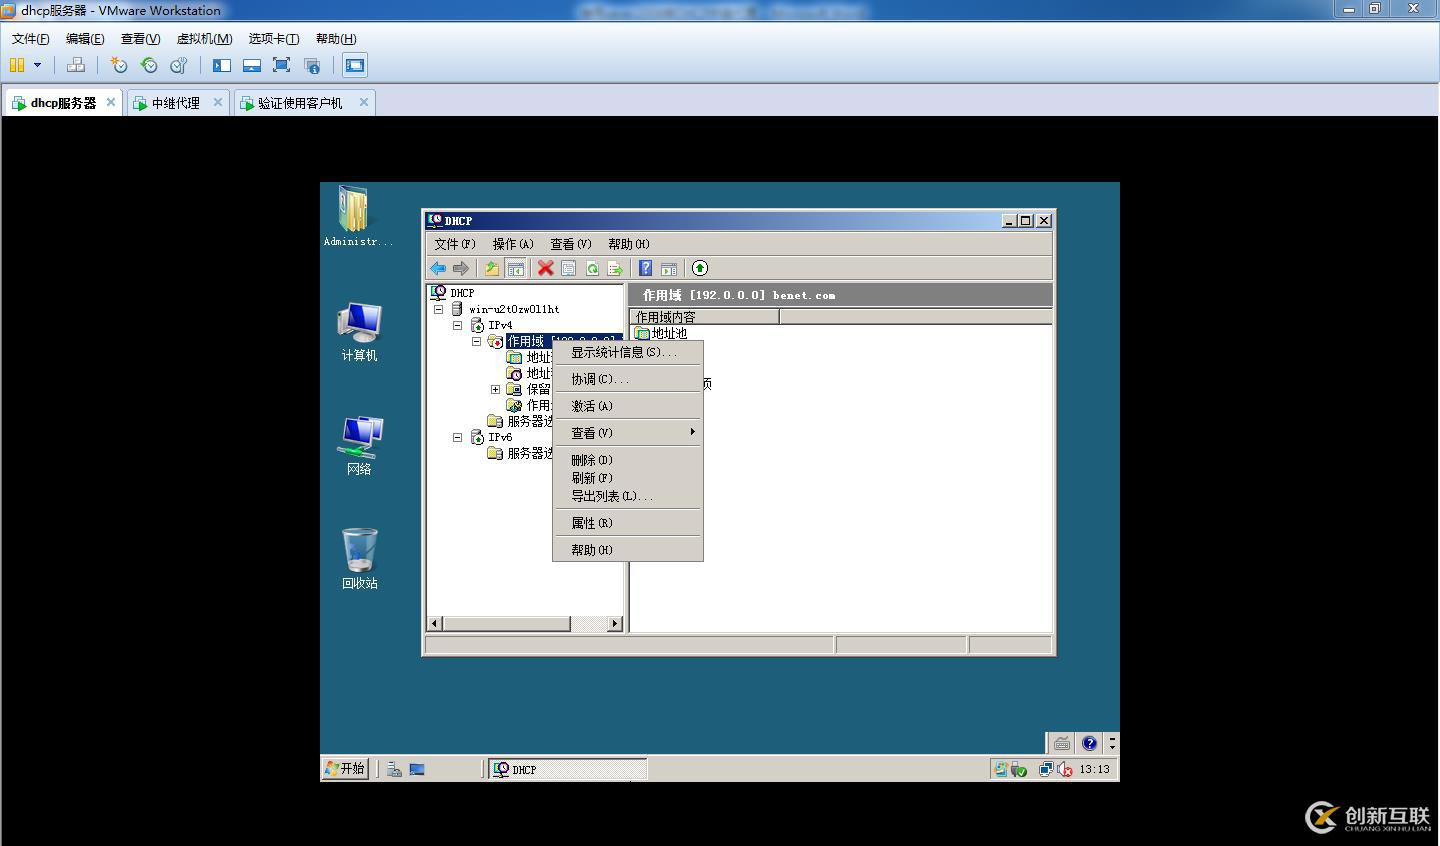Open the snapshot manager icon
The height and width of the screenshot is (846, 1440).
coord(179,65)
